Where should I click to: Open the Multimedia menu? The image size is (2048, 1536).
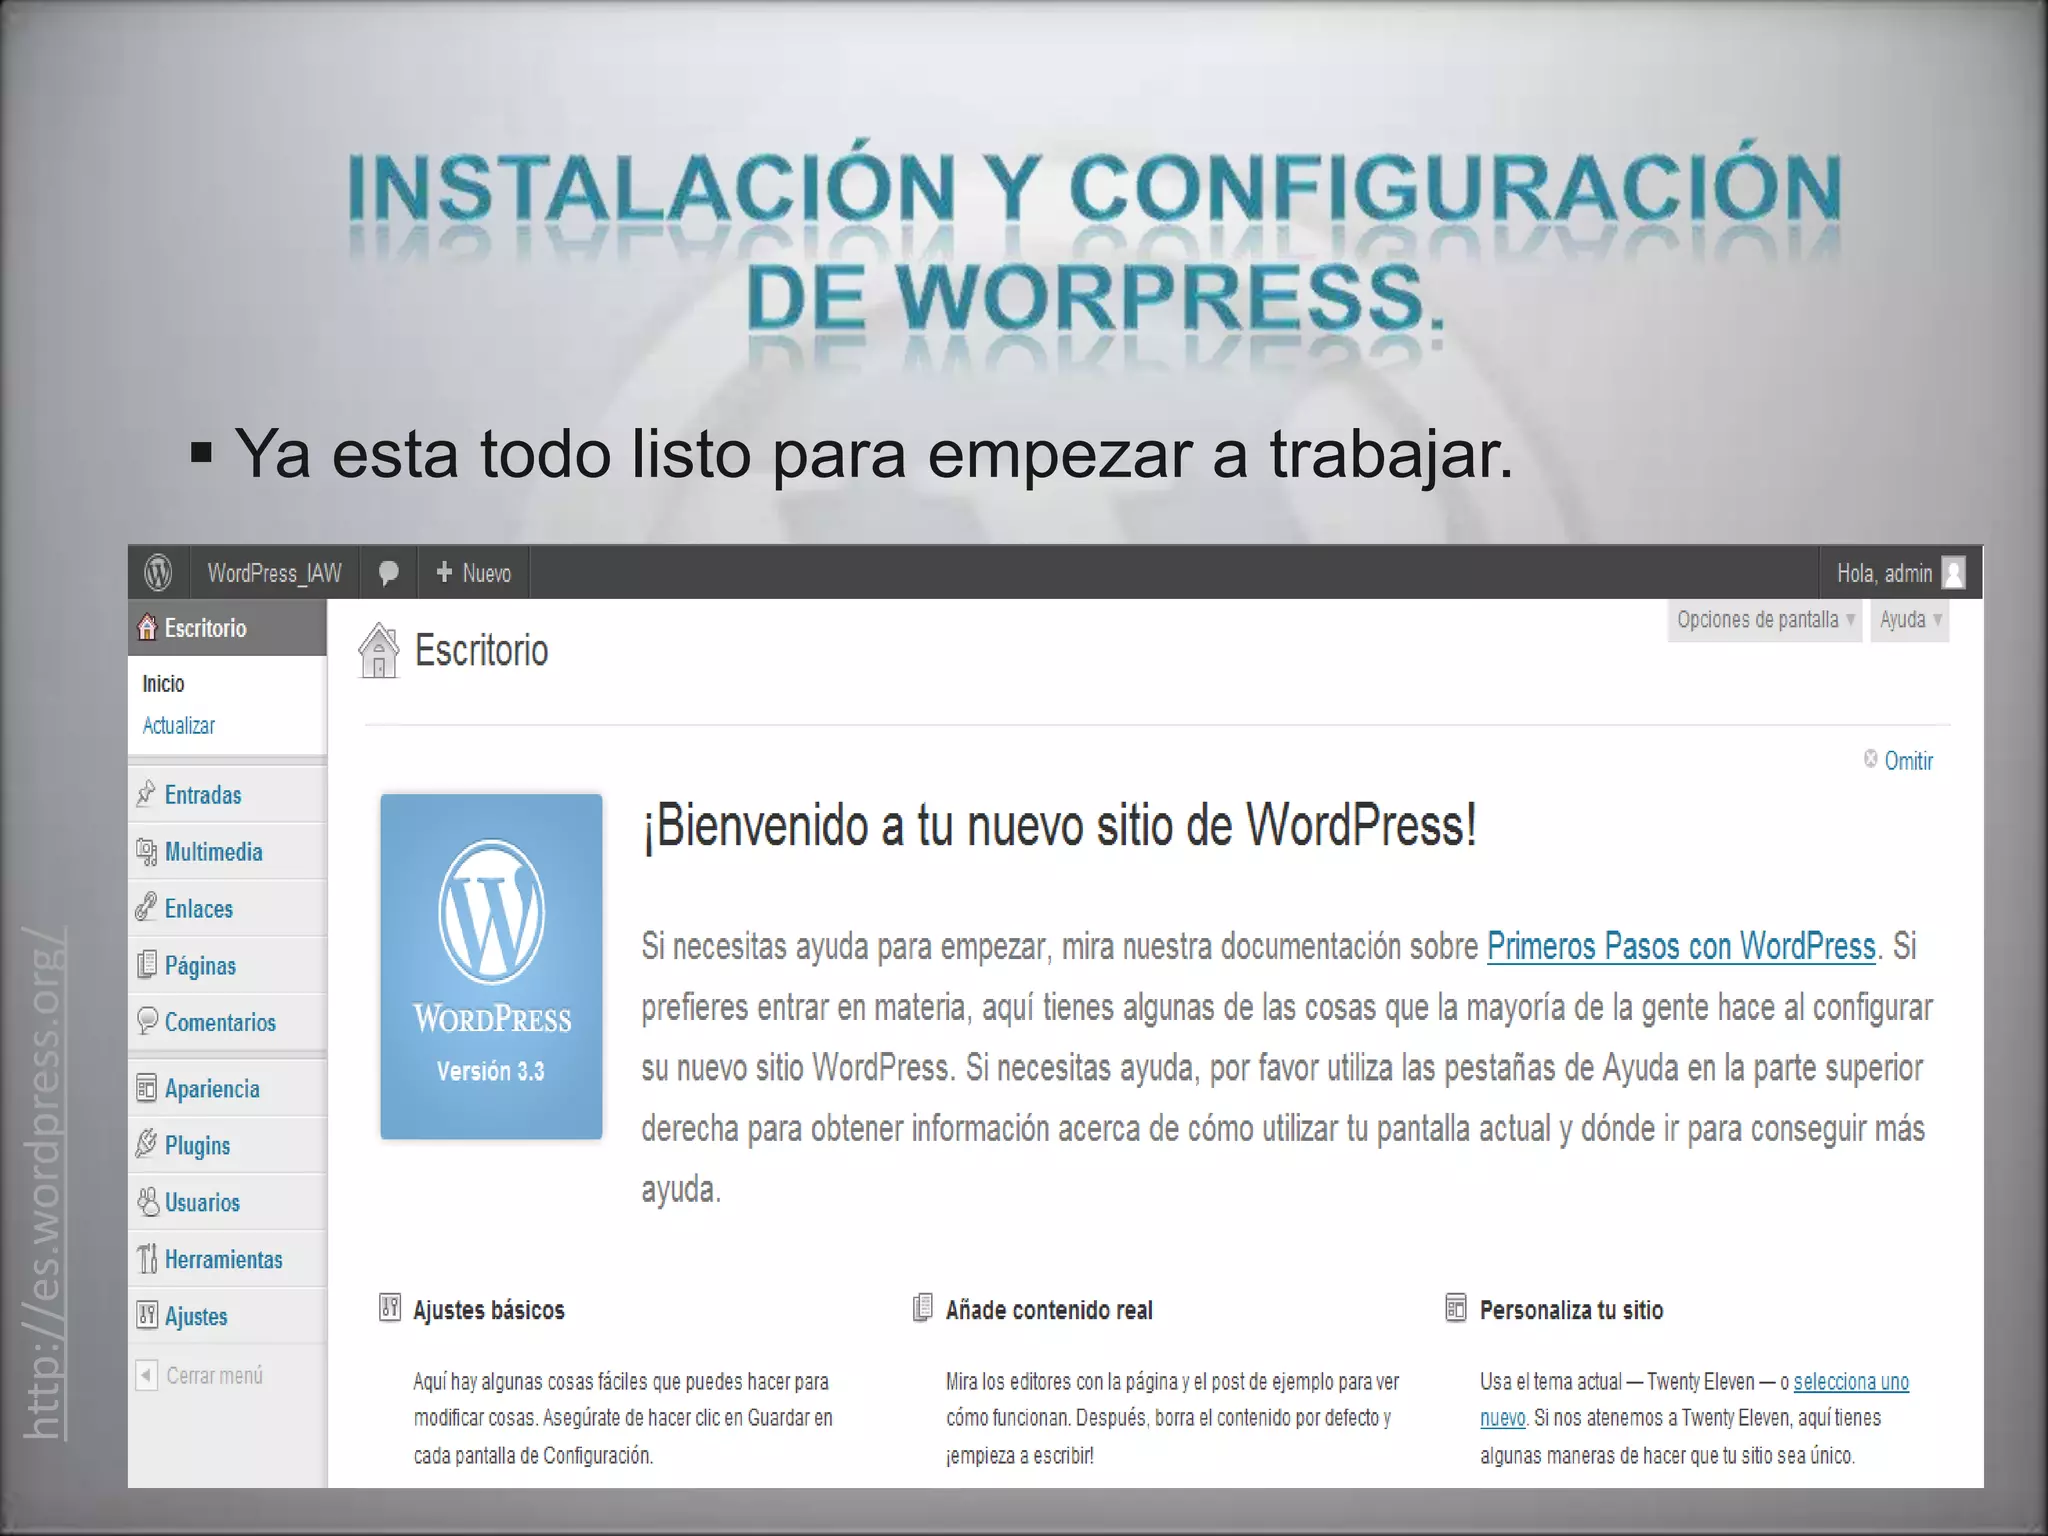[x=227, y=851]
